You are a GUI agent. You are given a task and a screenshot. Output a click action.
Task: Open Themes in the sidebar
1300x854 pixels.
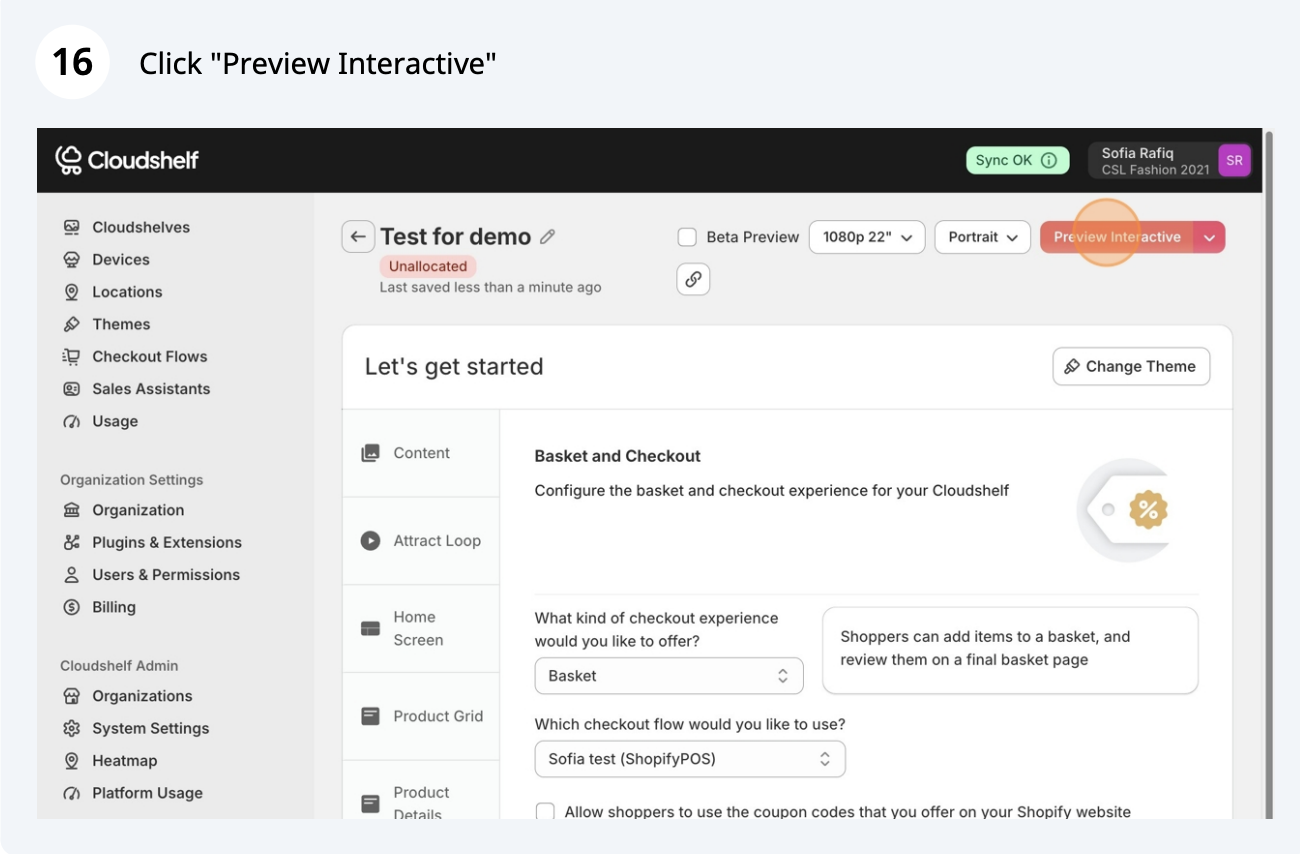tap(121, 324)
